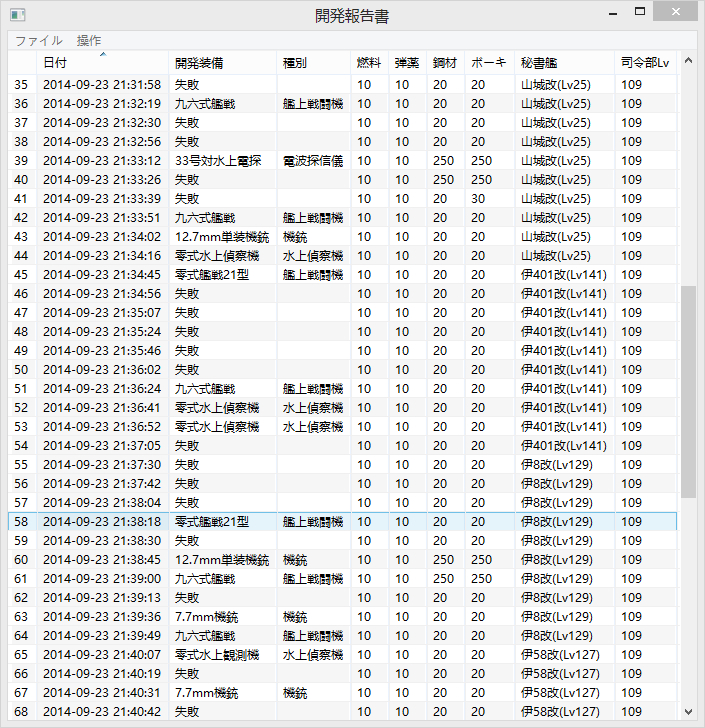The width and height of the screenshot is (705, 728).
Task: Sort by the 鋼材 column header
Action: (x=446, y=63)
